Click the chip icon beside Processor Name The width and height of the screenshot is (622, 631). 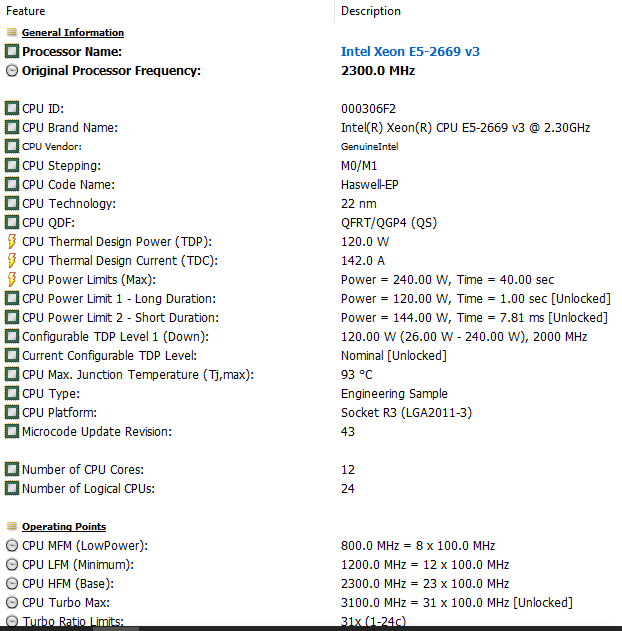coord(12,51)
